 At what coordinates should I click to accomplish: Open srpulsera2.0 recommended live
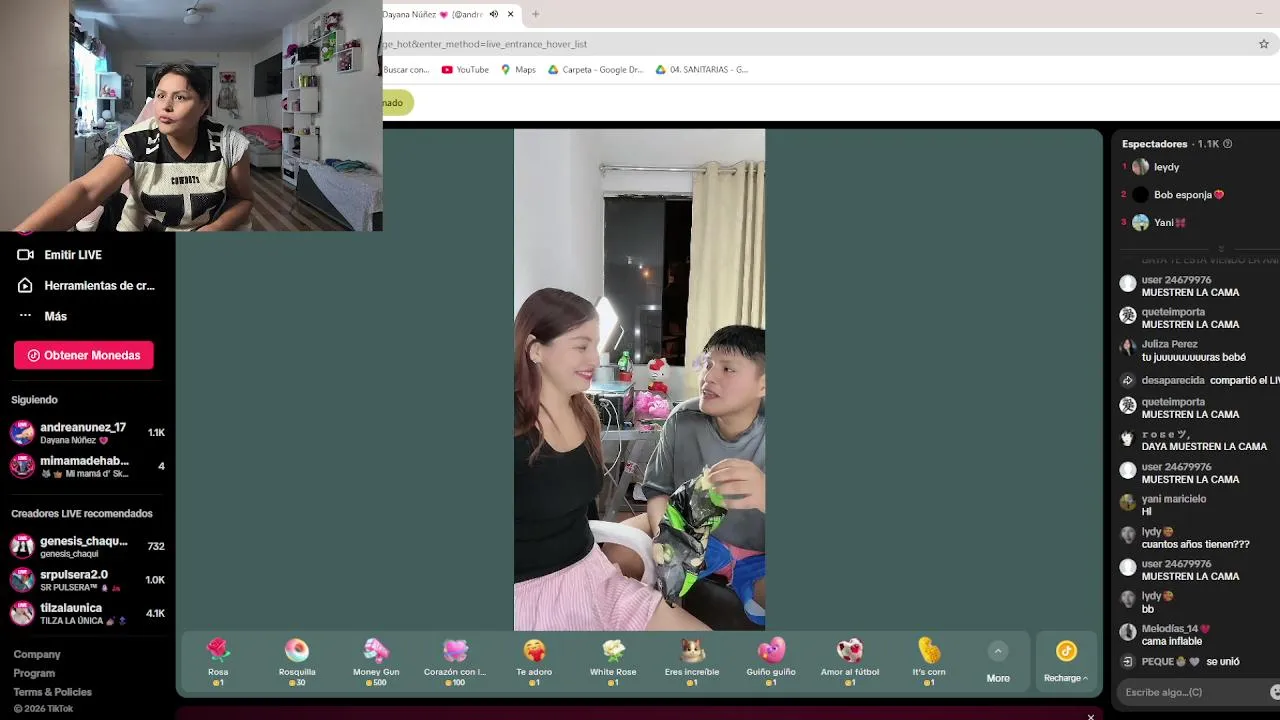pyautogui.click(x=87, y=580)
